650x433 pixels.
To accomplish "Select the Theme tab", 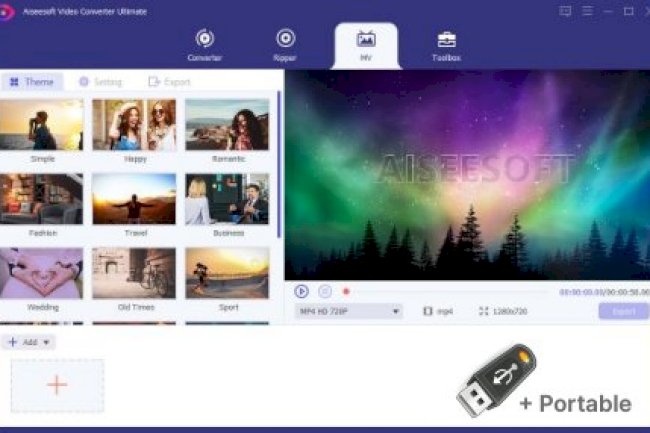I will click(32, 82).
